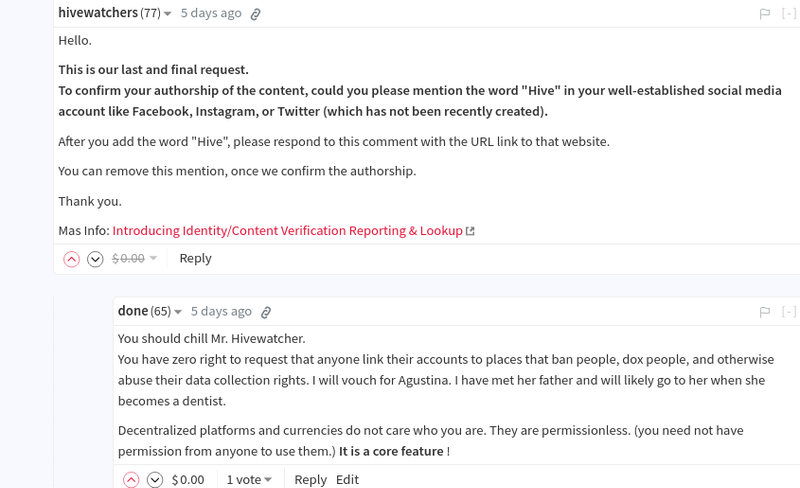Flag the hivewatchers comment

[765, 14]
